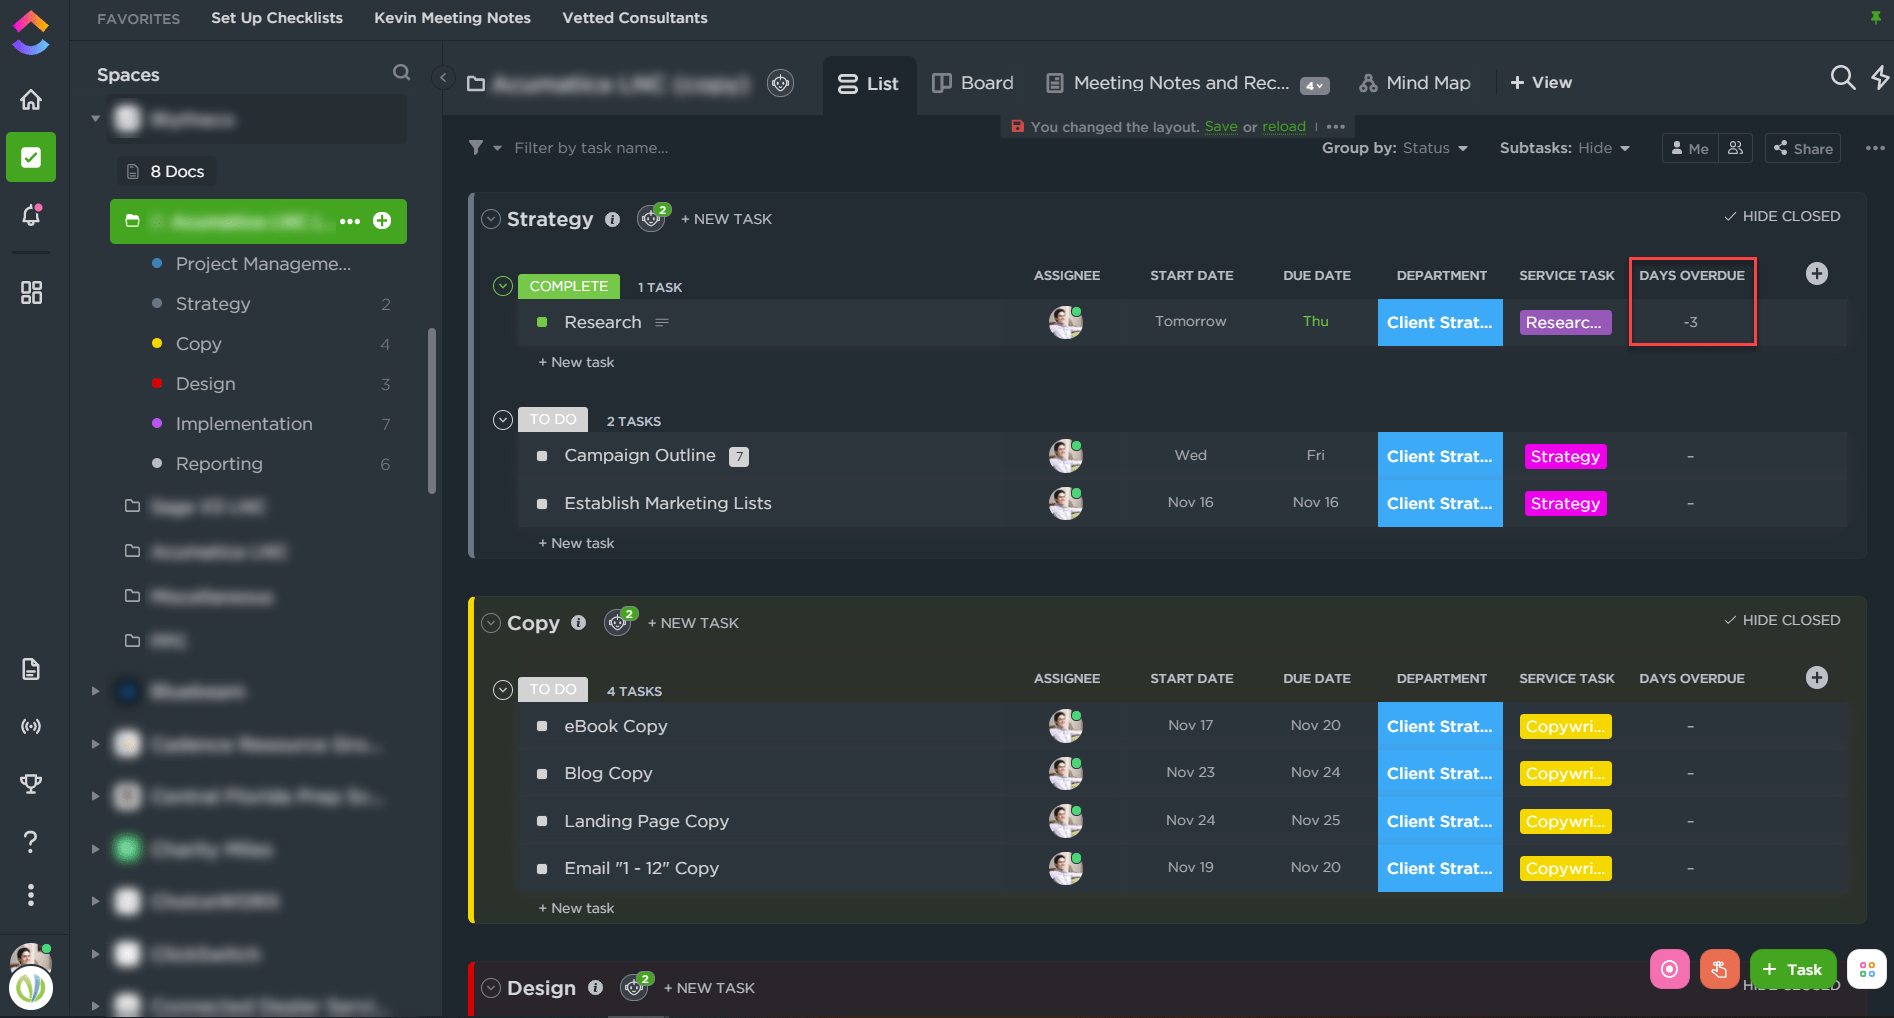Click the magenta Strategy tag on Campaign Outline
The width and height of the screenshot is (1894, 1018).
coord(1565,456)
